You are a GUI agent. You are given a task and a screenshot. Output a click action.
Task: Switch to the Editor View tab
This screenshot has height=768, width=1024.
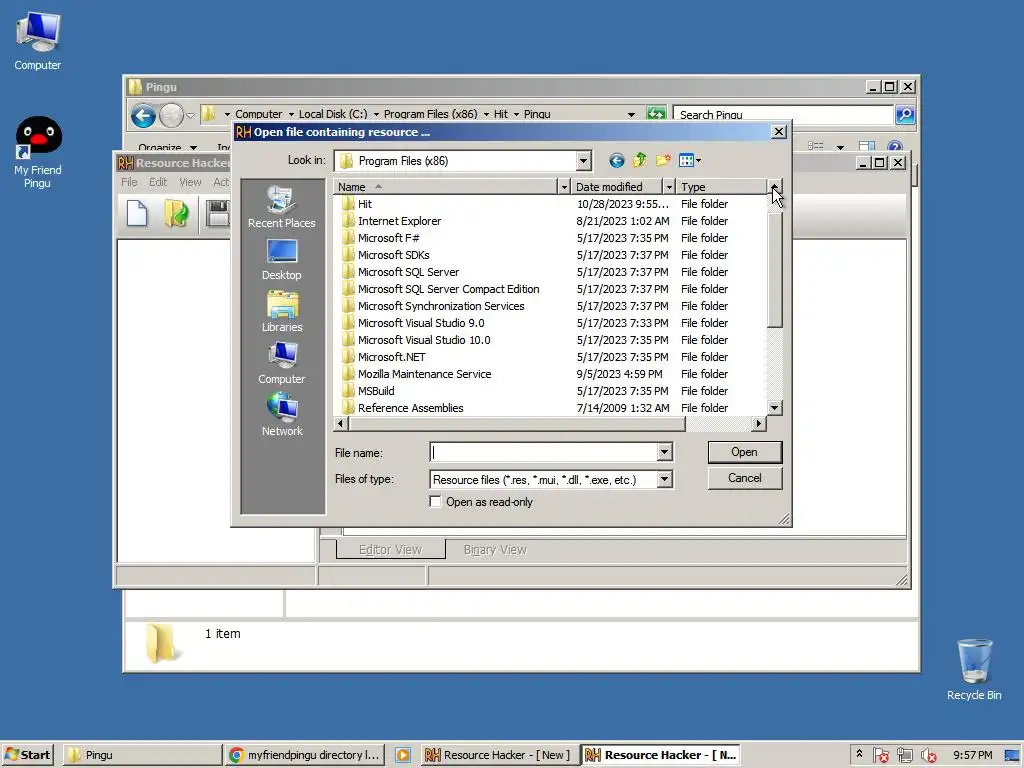click(x=391, y=549)
